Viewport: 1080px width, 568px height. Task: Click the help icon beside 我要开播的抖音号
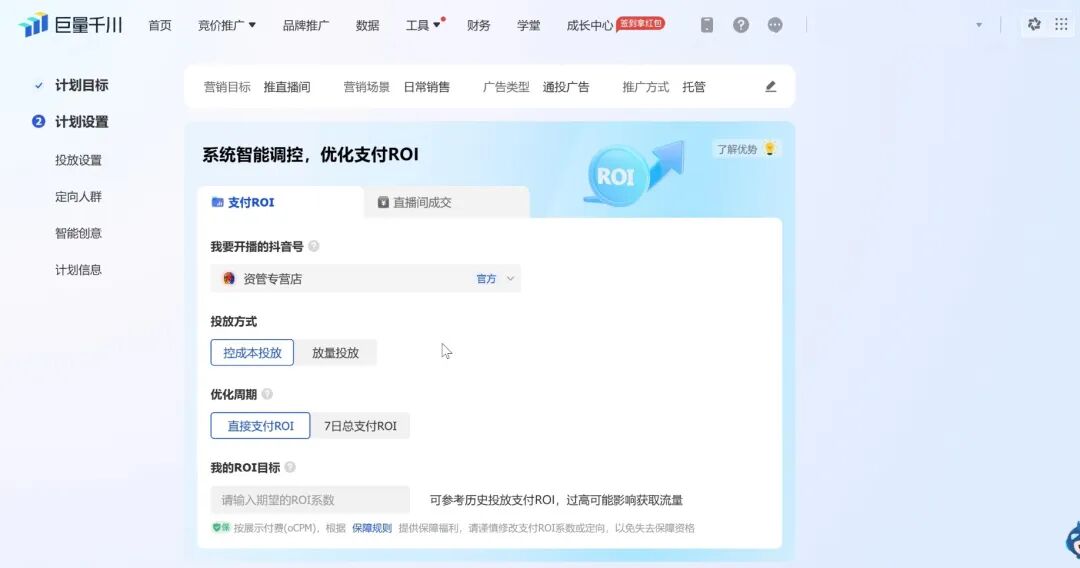click(313, 246)
